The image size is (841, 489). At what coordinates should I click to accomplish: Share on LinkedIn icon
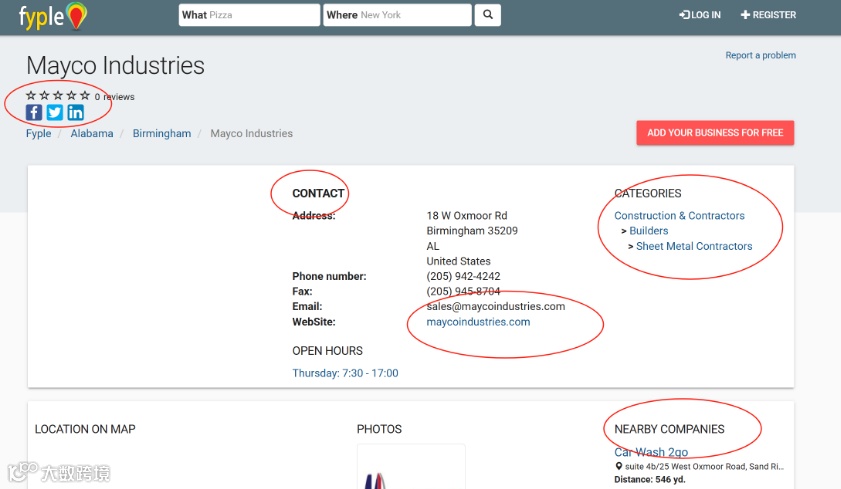tap(76, 112)
